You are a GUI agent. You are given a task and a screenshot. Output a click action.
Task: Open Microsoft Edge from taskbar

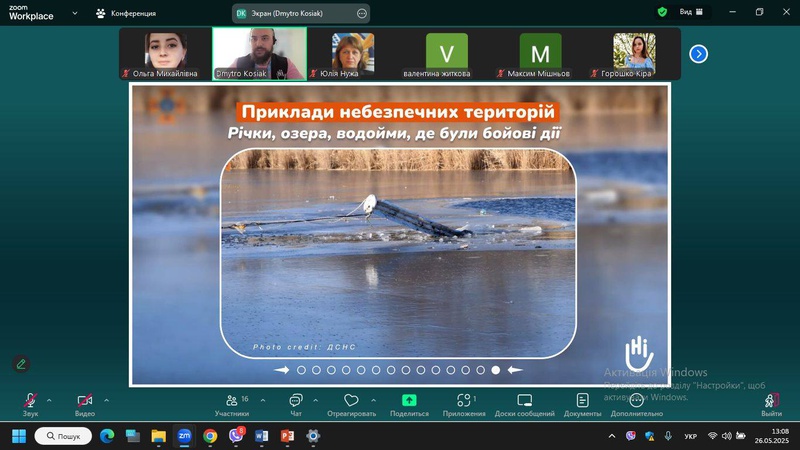click(107, 436)
